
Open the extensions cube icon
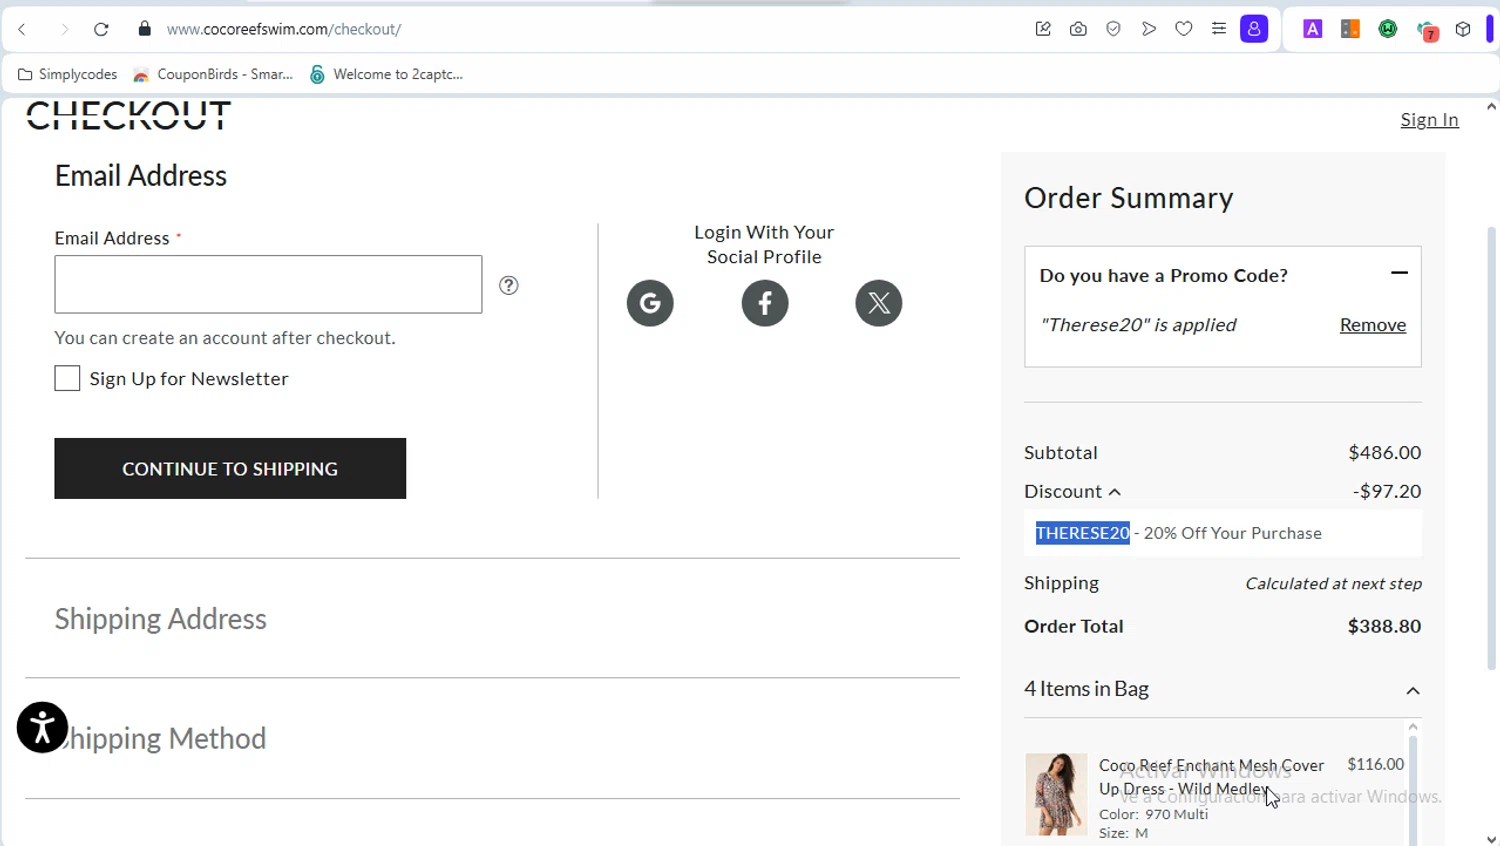(1463, 29)
